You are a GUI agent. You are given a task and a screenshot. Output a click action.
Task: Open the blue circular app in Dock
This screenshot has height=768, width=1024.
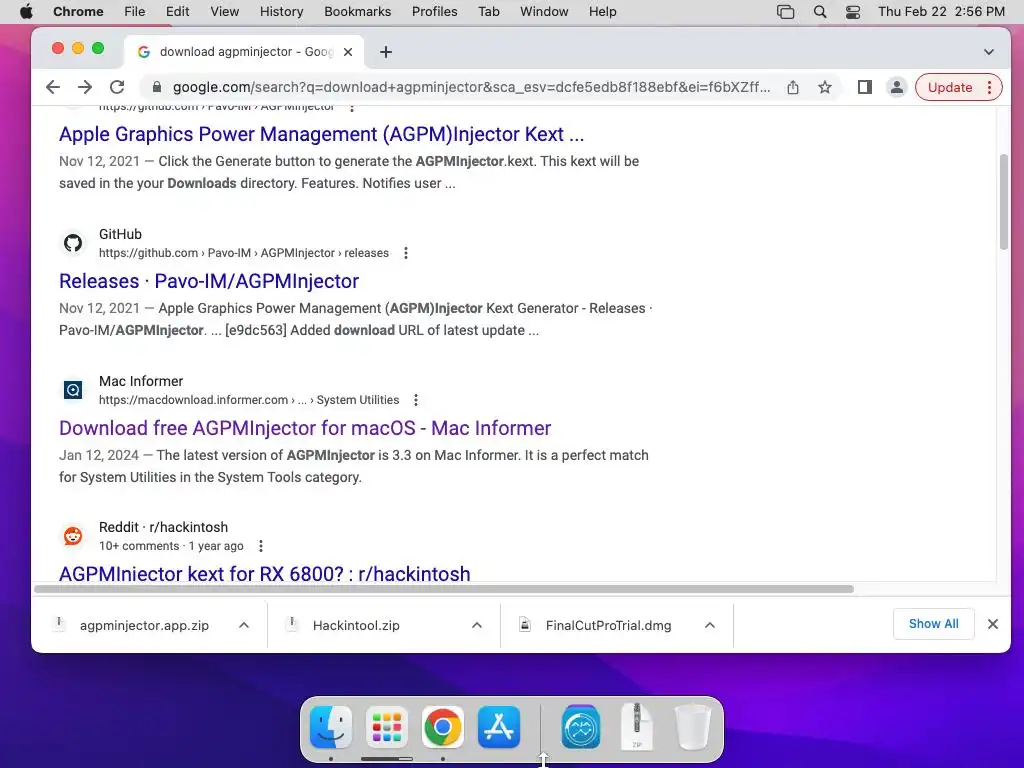click(x=581, y=727)
